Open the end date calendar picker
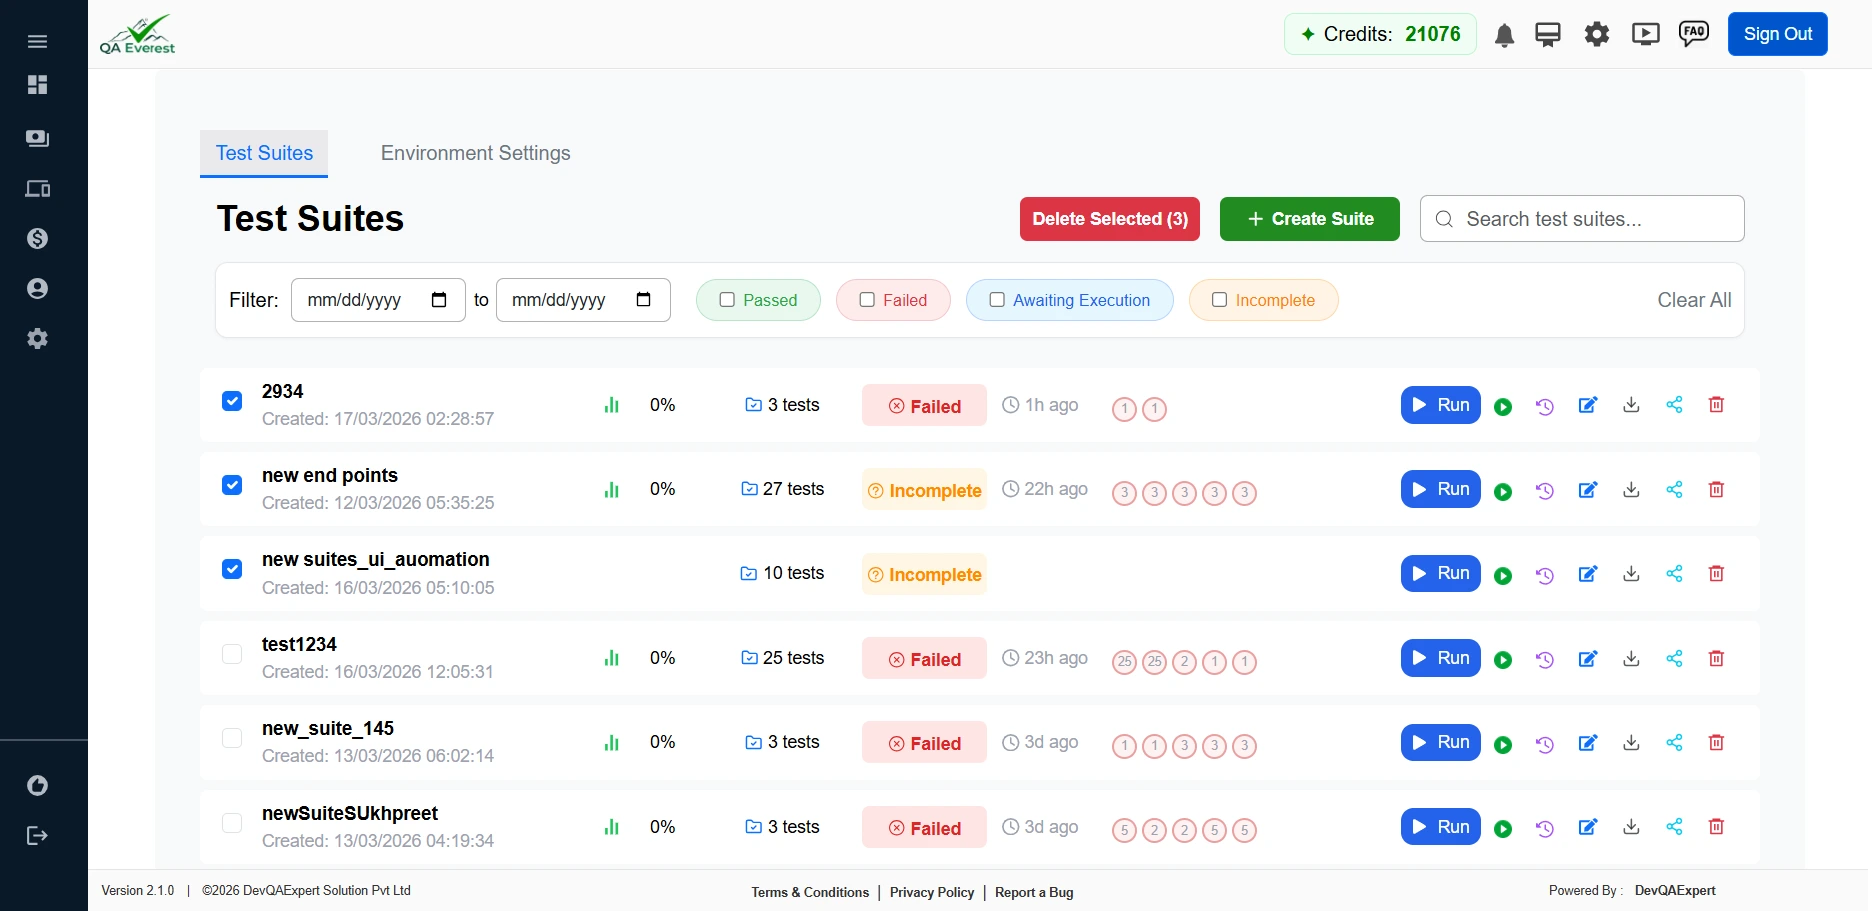Image resolution: width=1872 pixels, height=911 pixels. [644, 300]
